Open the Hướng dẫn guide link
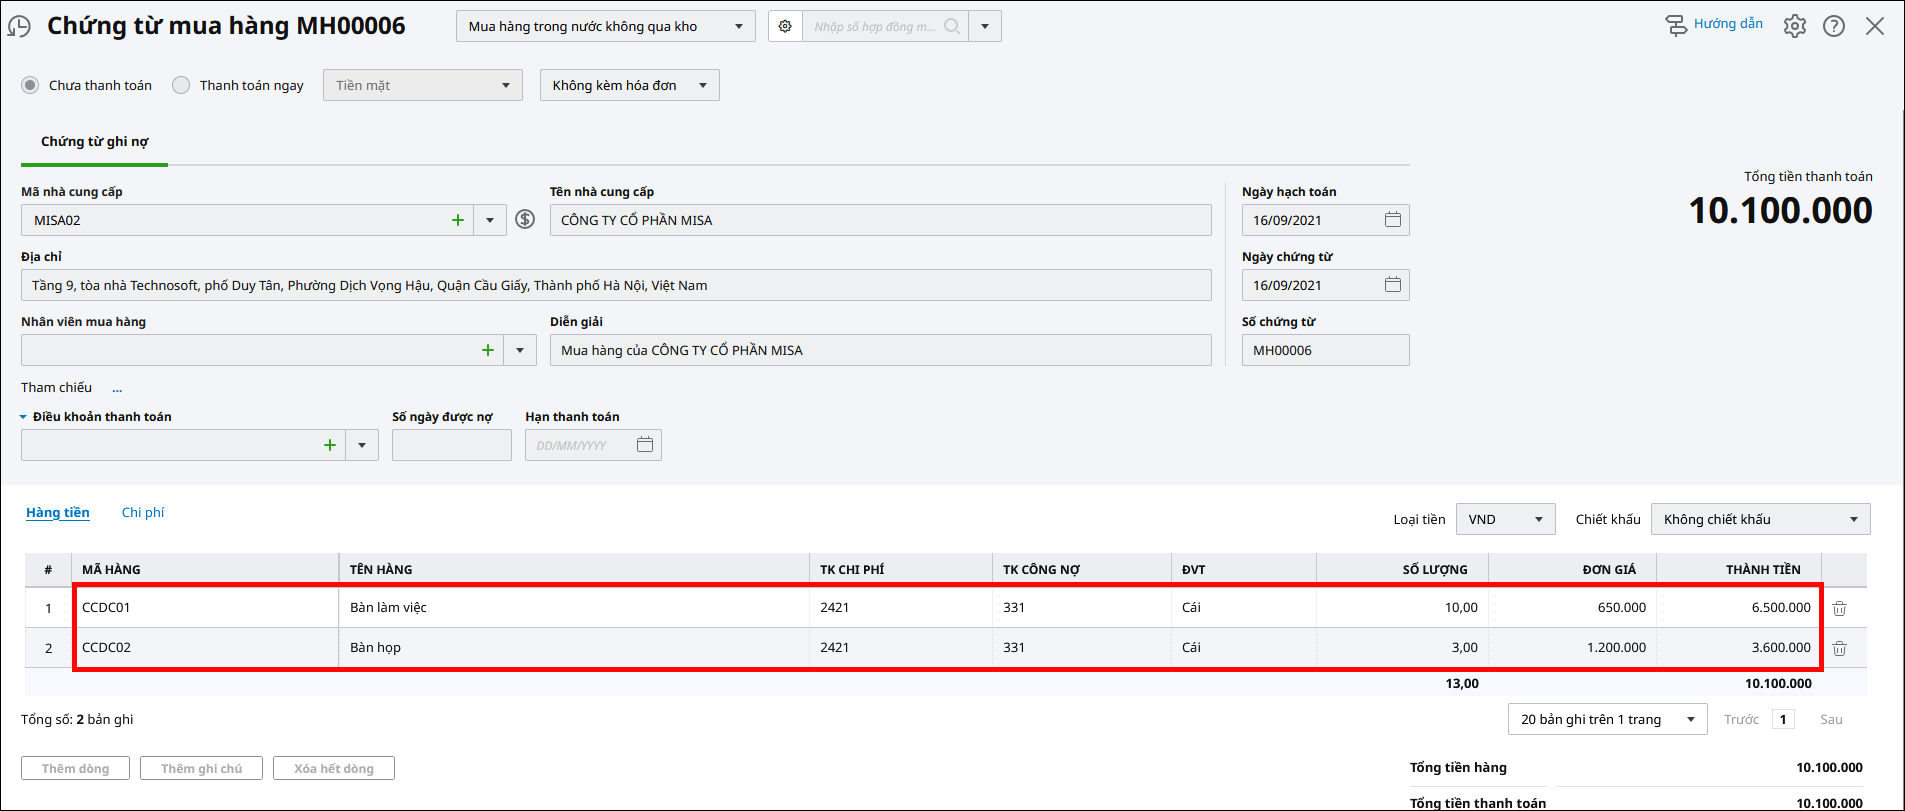The width and height of the screenshot is (1905, 811). (x=1714, y=24)
